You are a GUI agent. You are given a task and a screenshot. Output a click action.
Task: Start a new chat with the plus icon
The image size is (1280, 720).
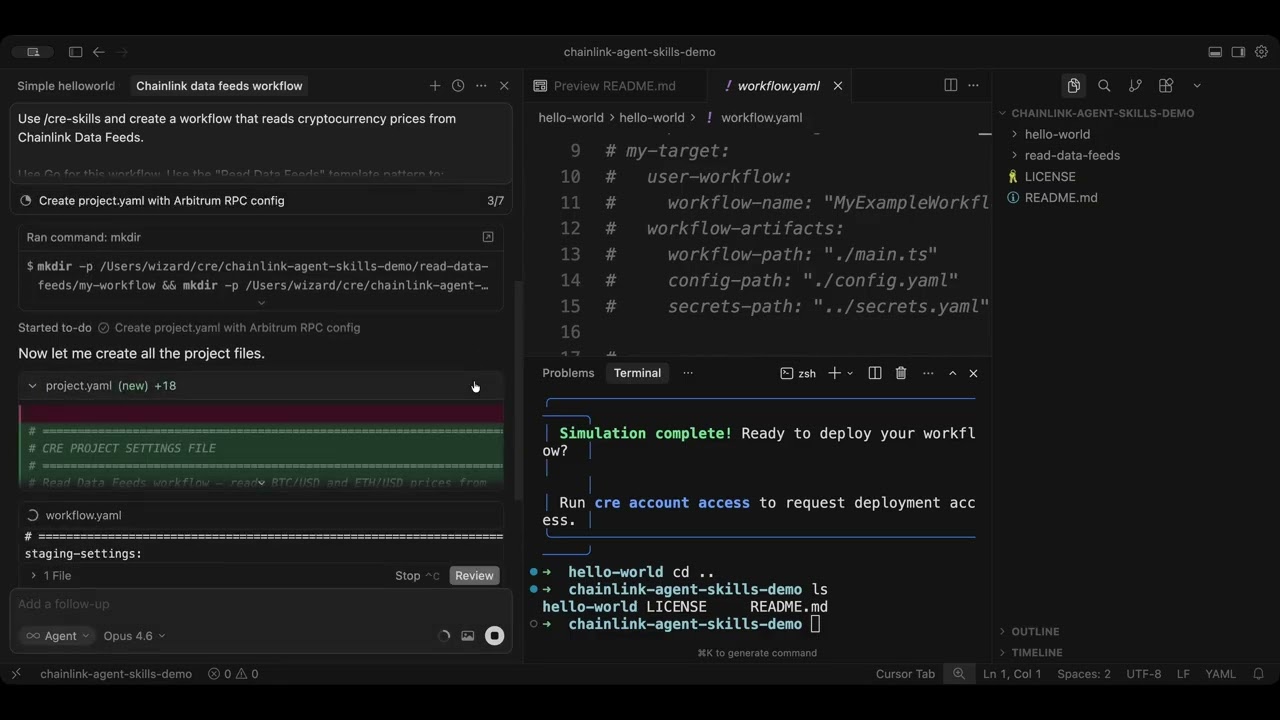coord(435,85)
